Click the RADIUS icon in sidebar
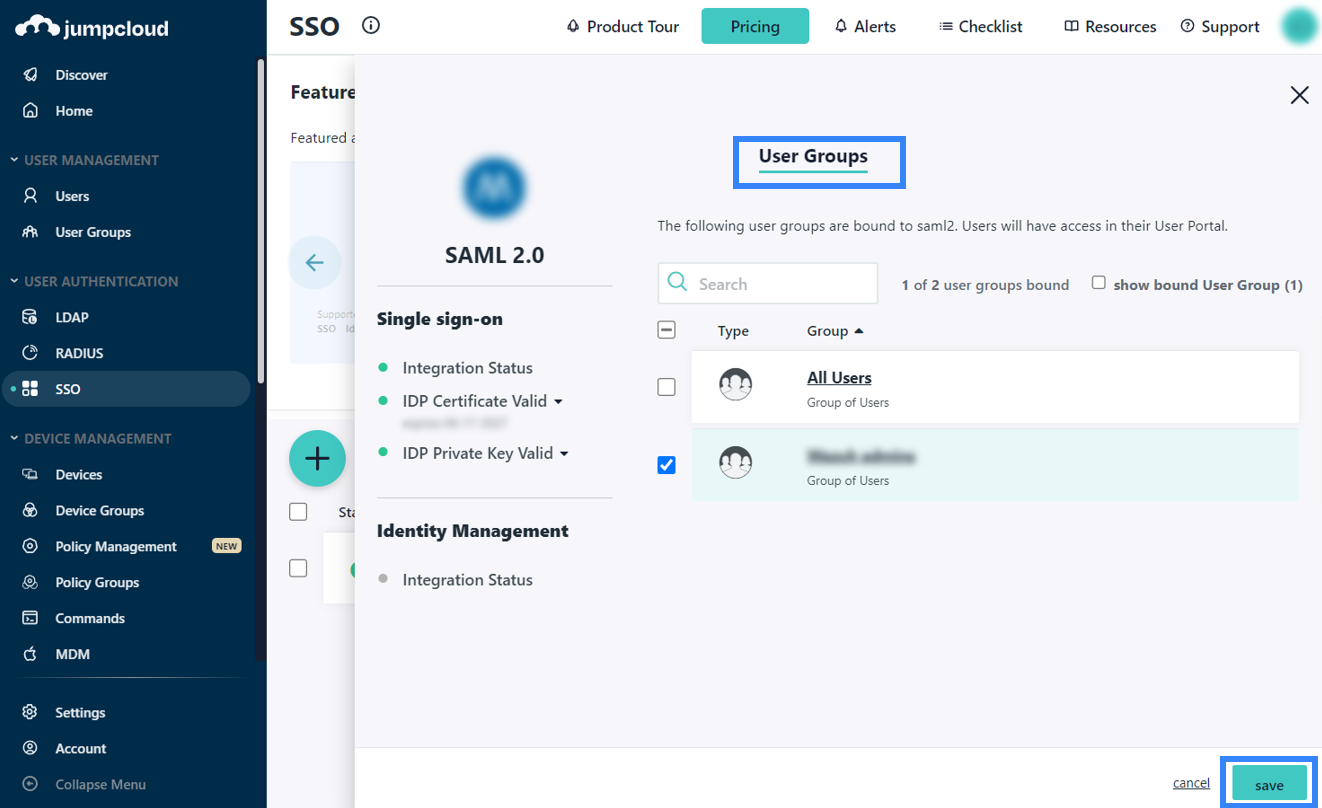This screenshot has height=808, width=1322. click(x=30, y=353)
